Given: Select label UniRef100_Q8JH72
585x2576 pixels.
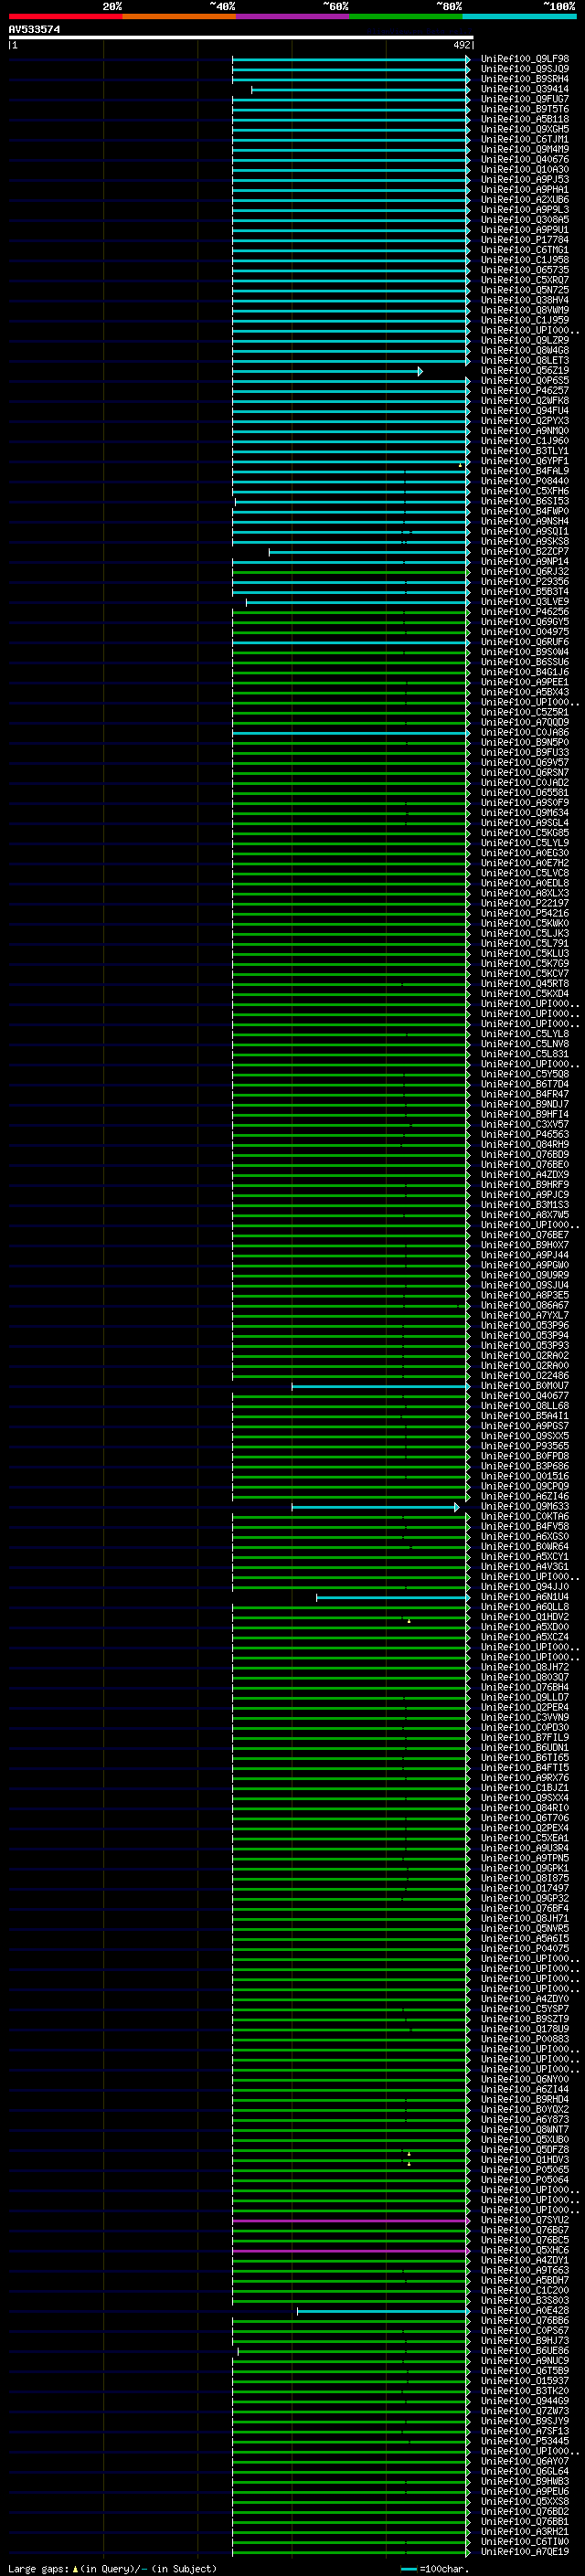Looking at the screenshot, I should coord(525,1667).
